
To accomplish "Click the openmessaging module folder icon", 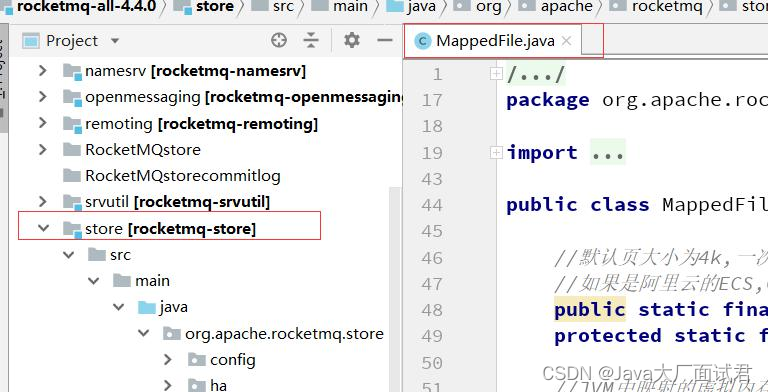I will pos(72,98).
